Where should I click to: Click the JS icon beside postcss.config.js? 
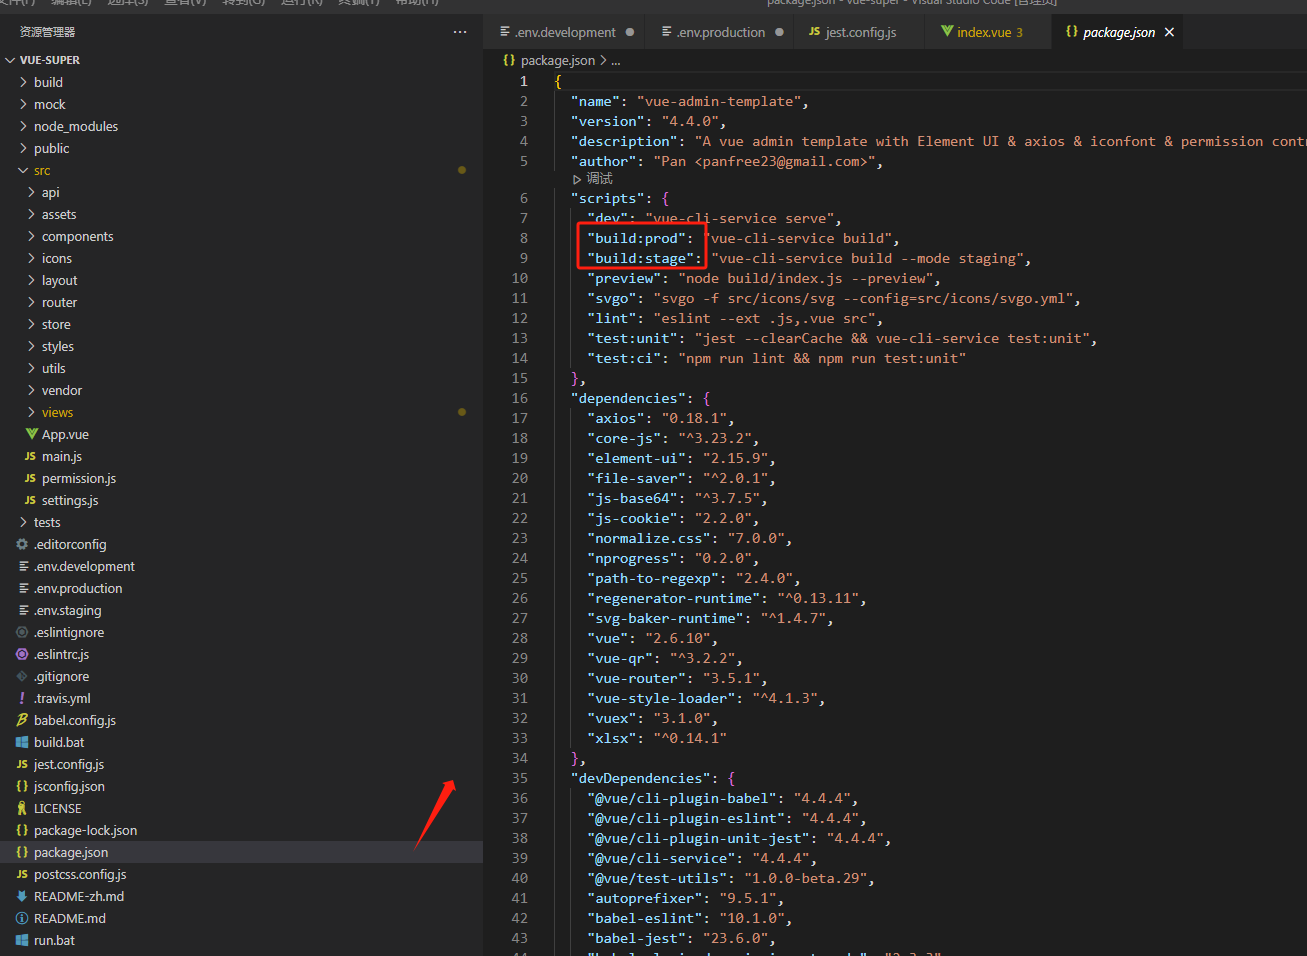click(22, 874)
